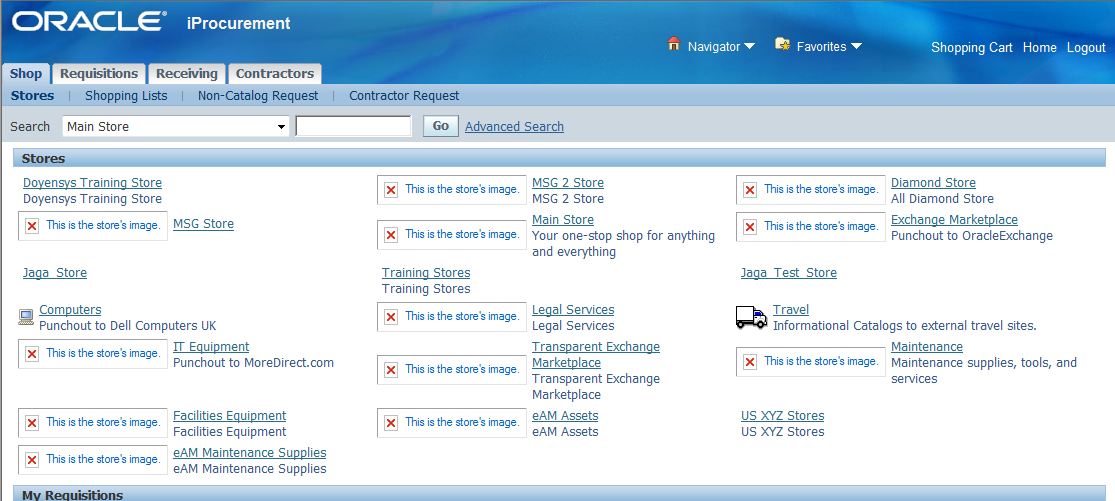Open the Favorites dropdown menu
The height and width of the screenshot is (501, 1115).
[x=829, y=47]
